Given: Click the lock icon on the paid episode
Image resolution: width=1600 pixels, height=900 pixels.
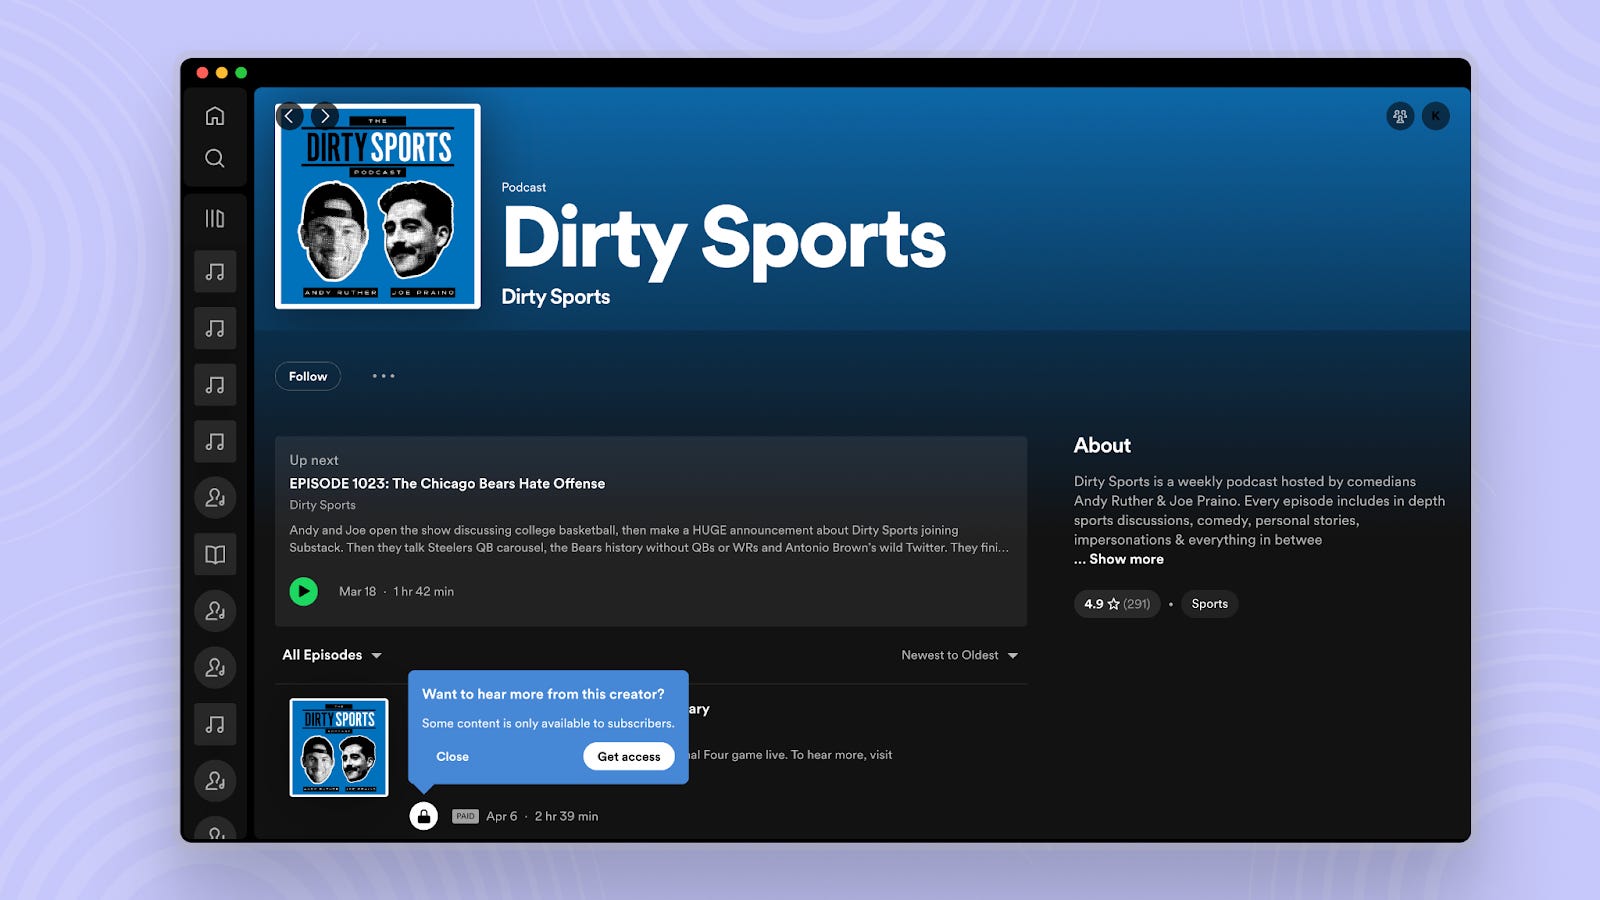Looking at the screenshot, I should (x=424, y=816).
